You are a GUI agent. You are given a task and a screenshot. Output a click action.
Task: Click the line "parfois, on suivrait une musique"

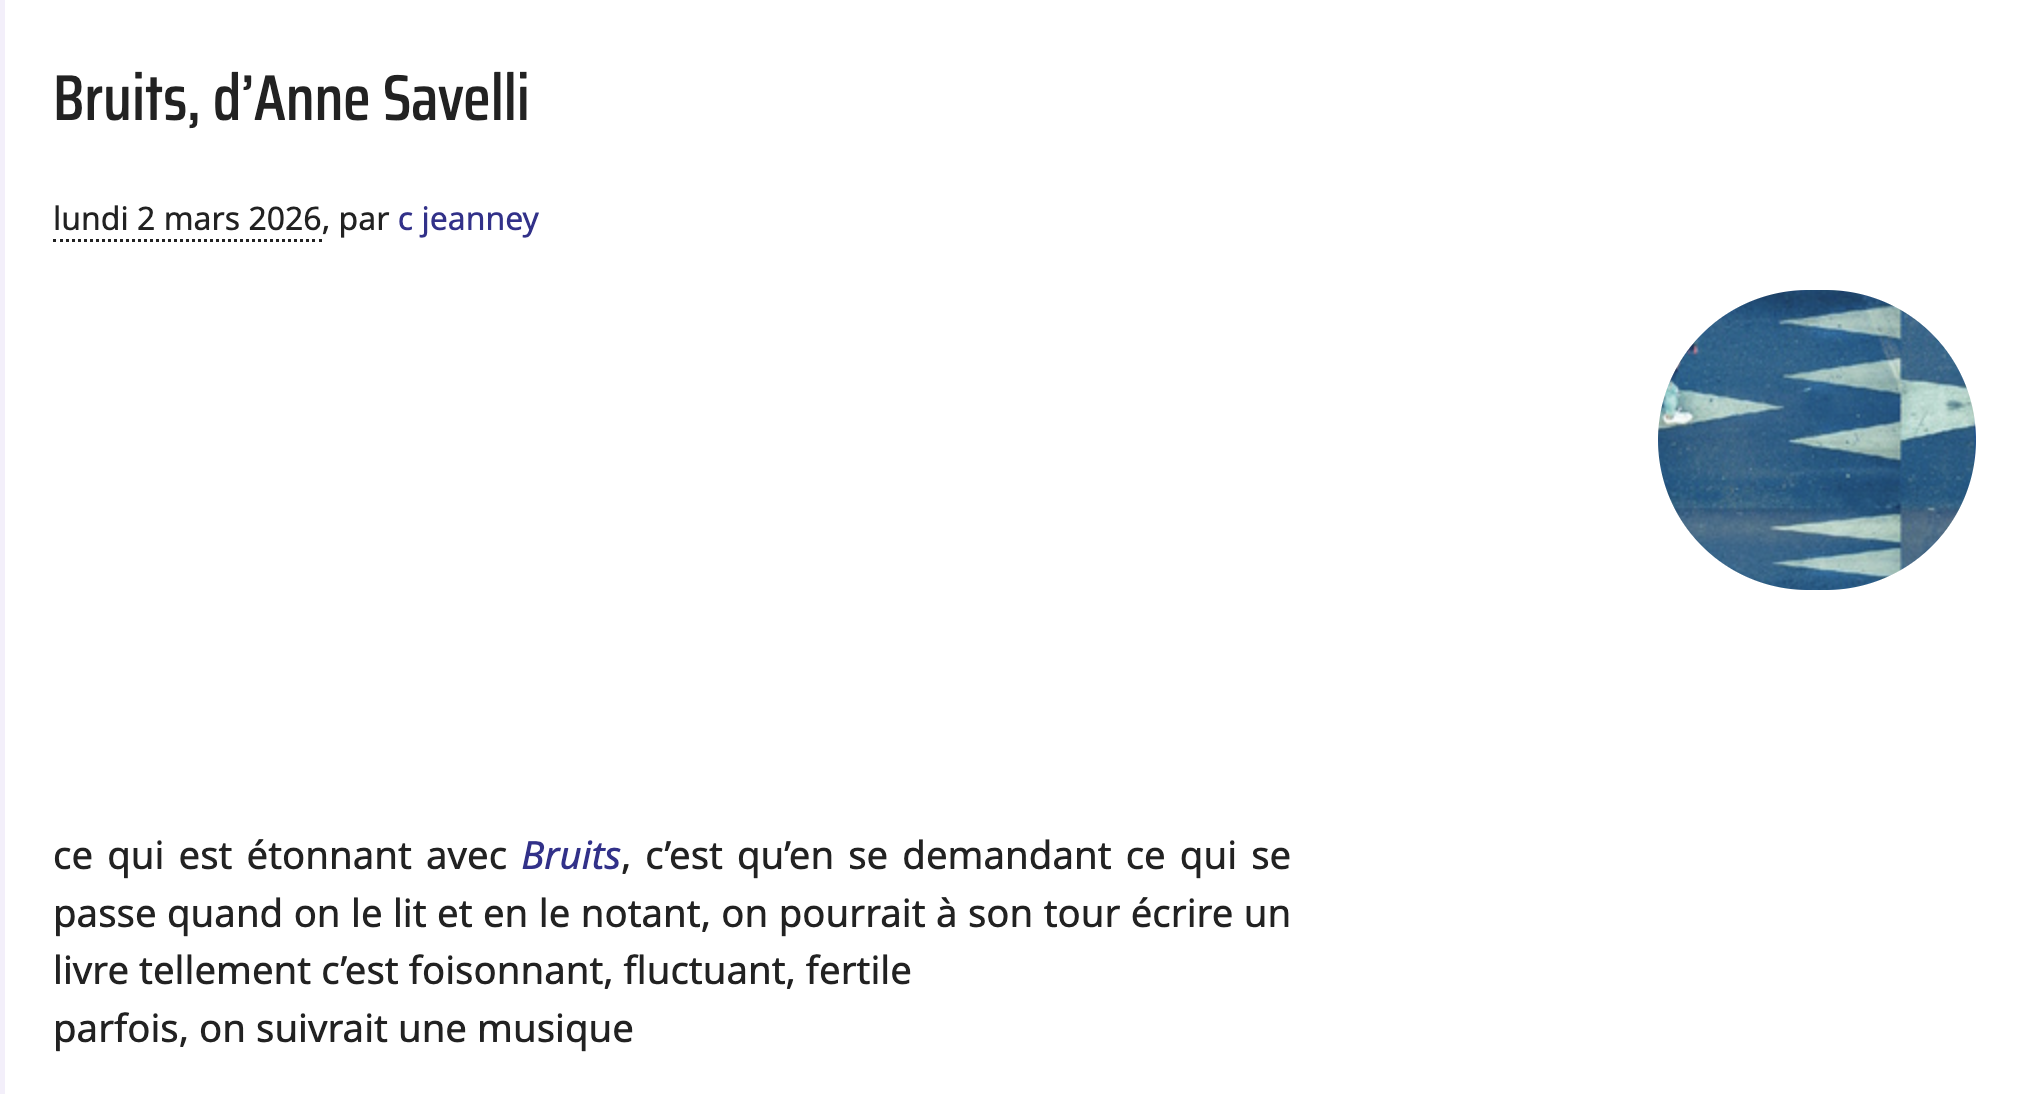tap(343, 1029)
